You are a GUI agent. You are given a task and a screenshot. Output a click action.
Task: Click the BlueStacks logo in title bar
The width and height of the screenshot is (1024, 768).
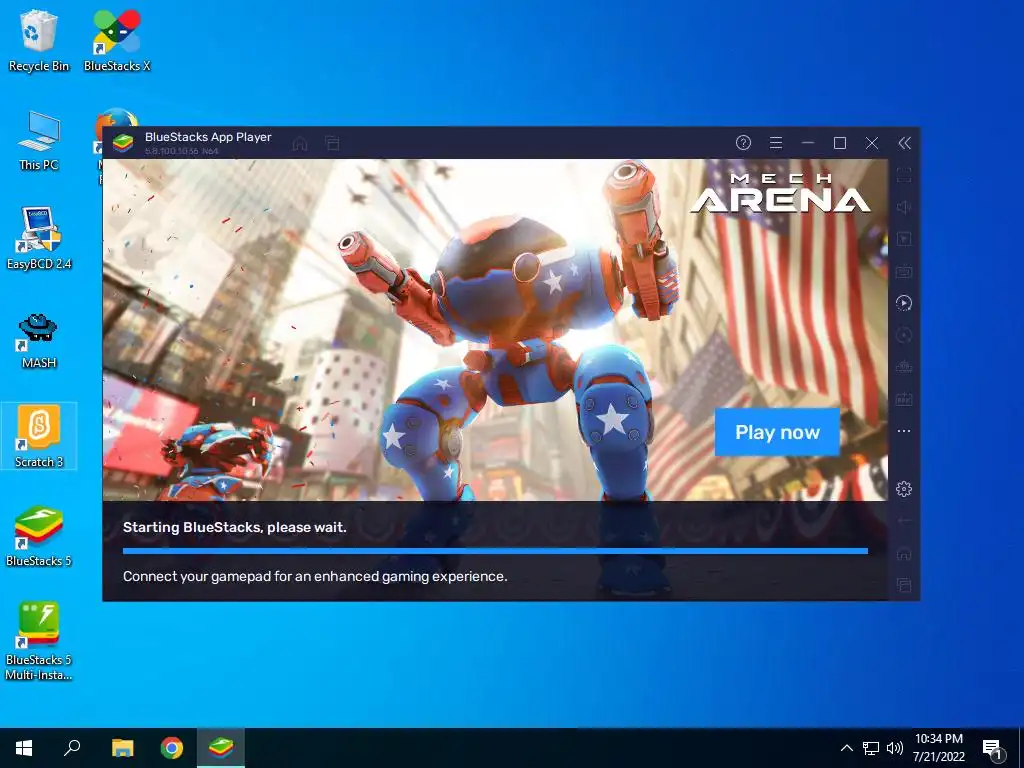coord(123,142)
